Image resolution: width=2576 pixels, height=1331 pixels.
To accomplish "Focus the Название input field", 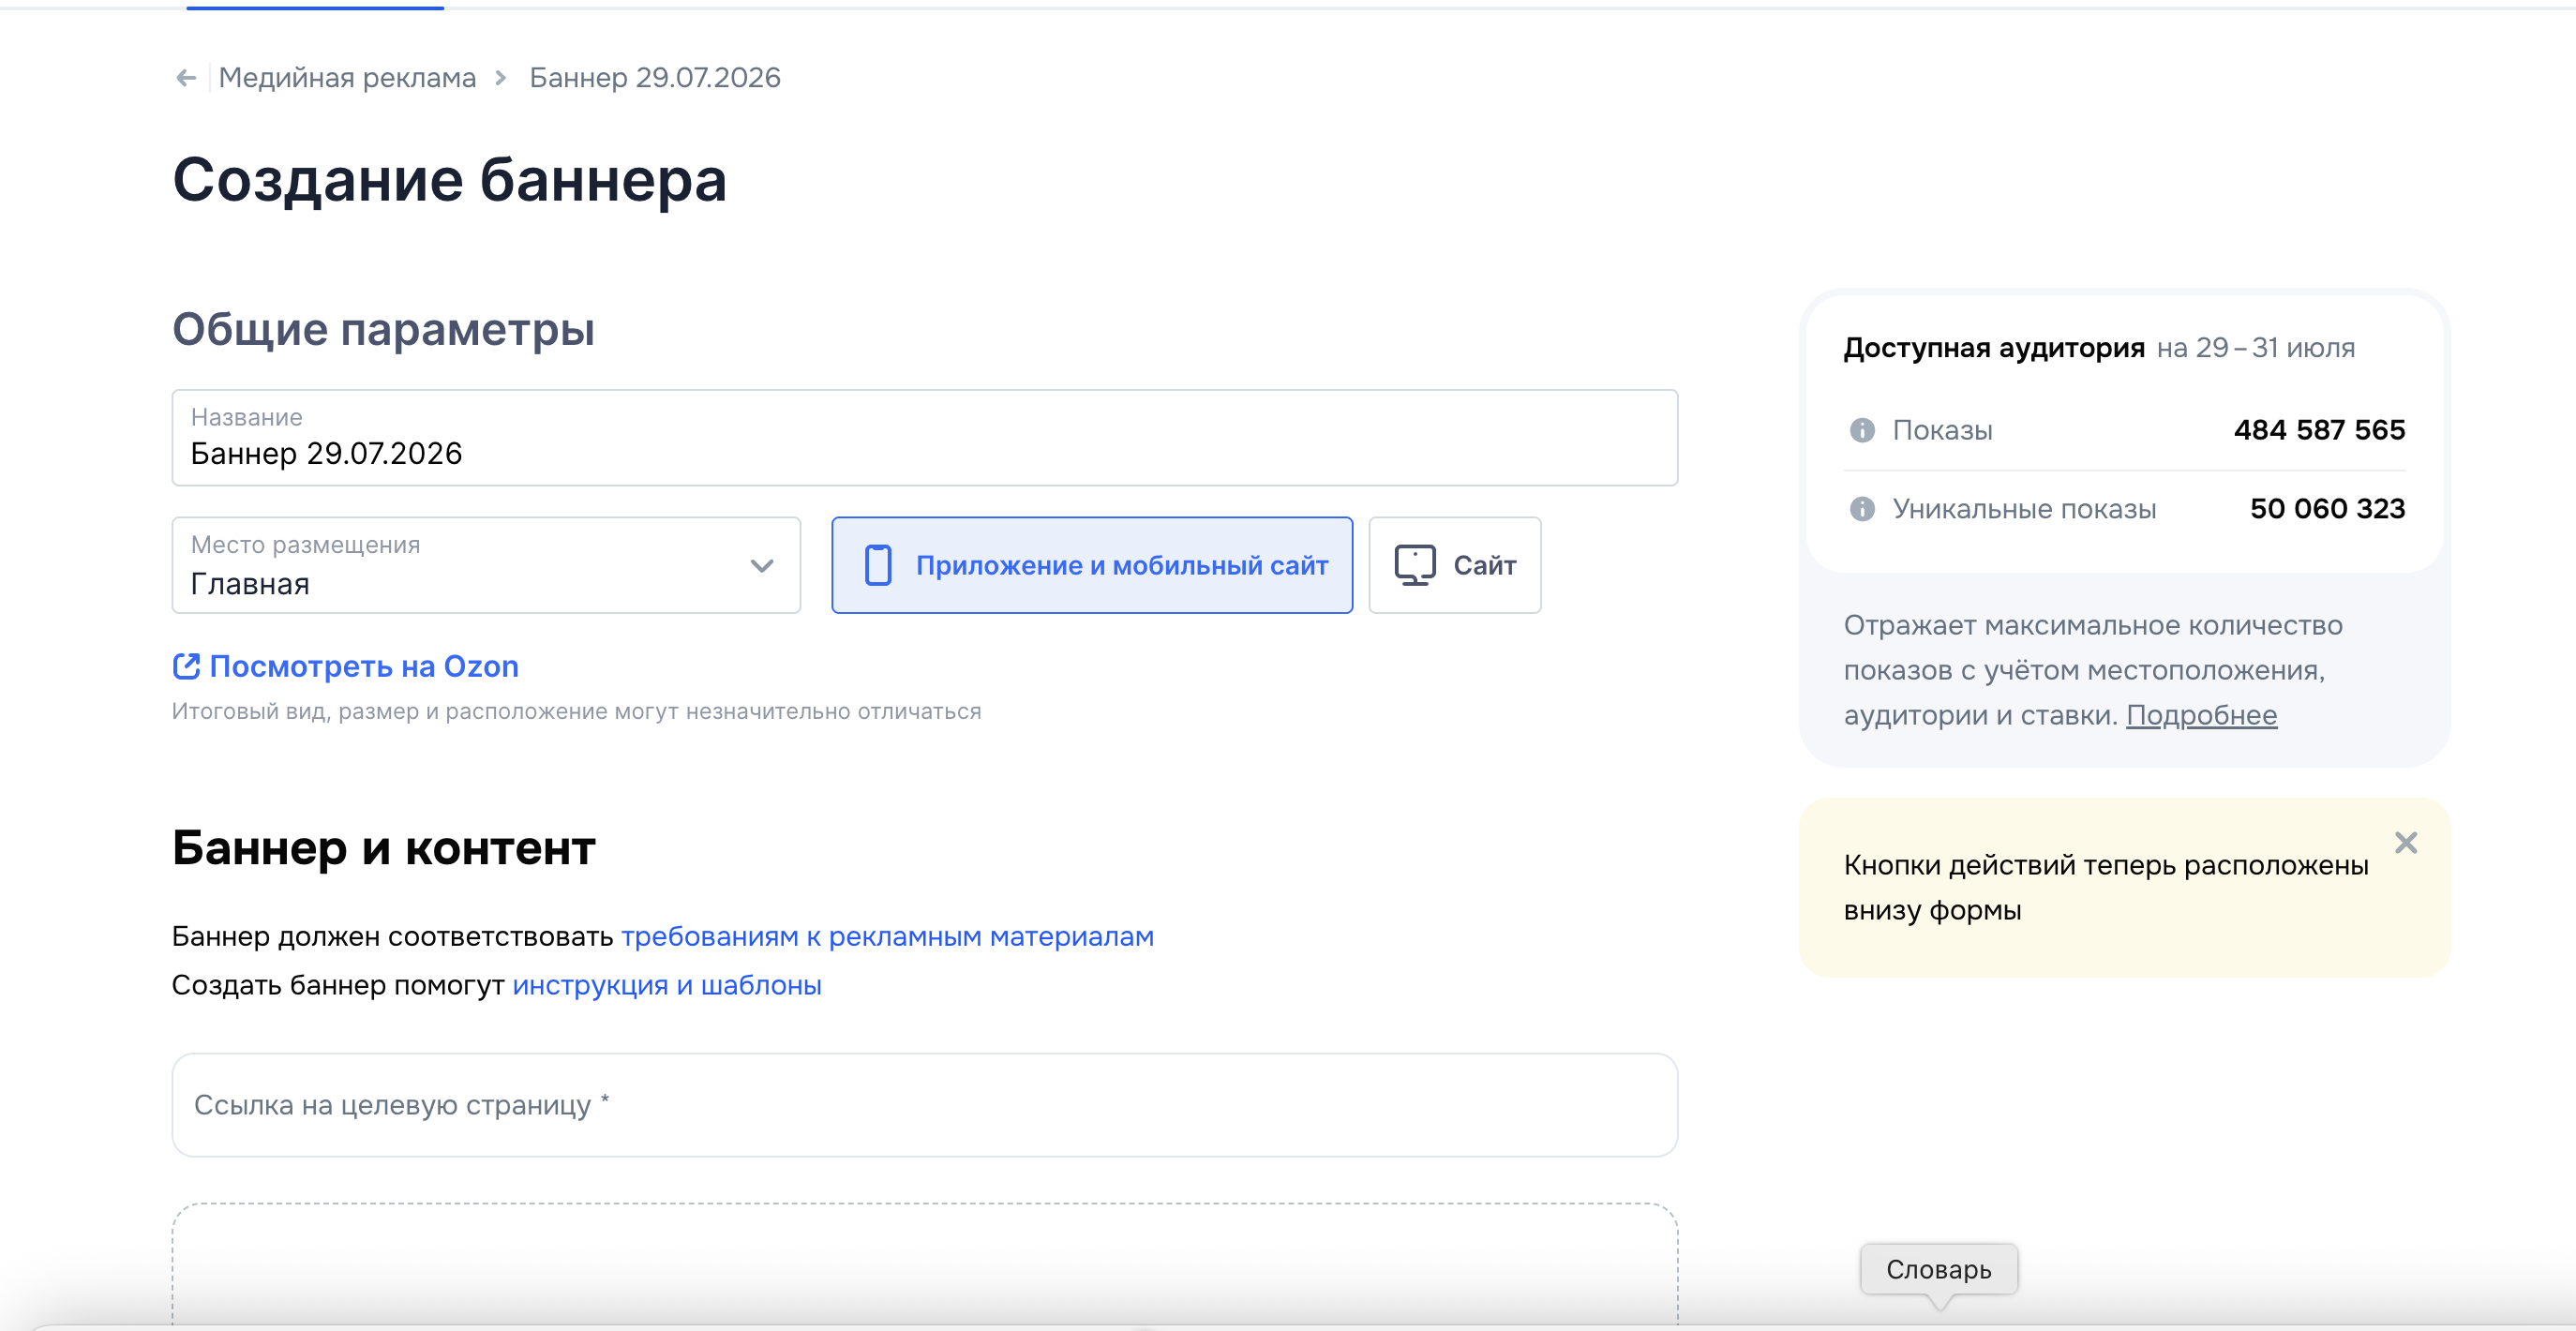I will [x=925, y=438].
